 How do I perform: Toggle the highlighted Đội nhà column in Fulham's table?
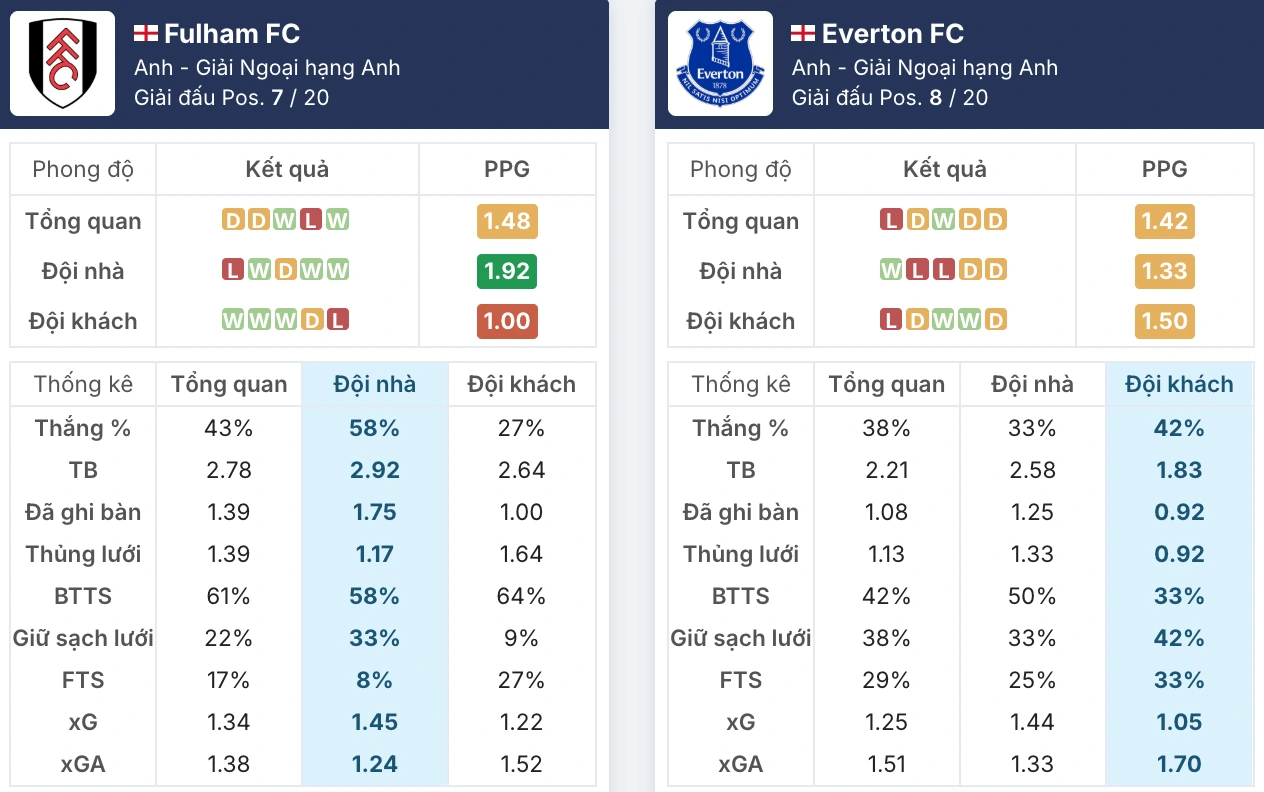click(x=375, y=384)
